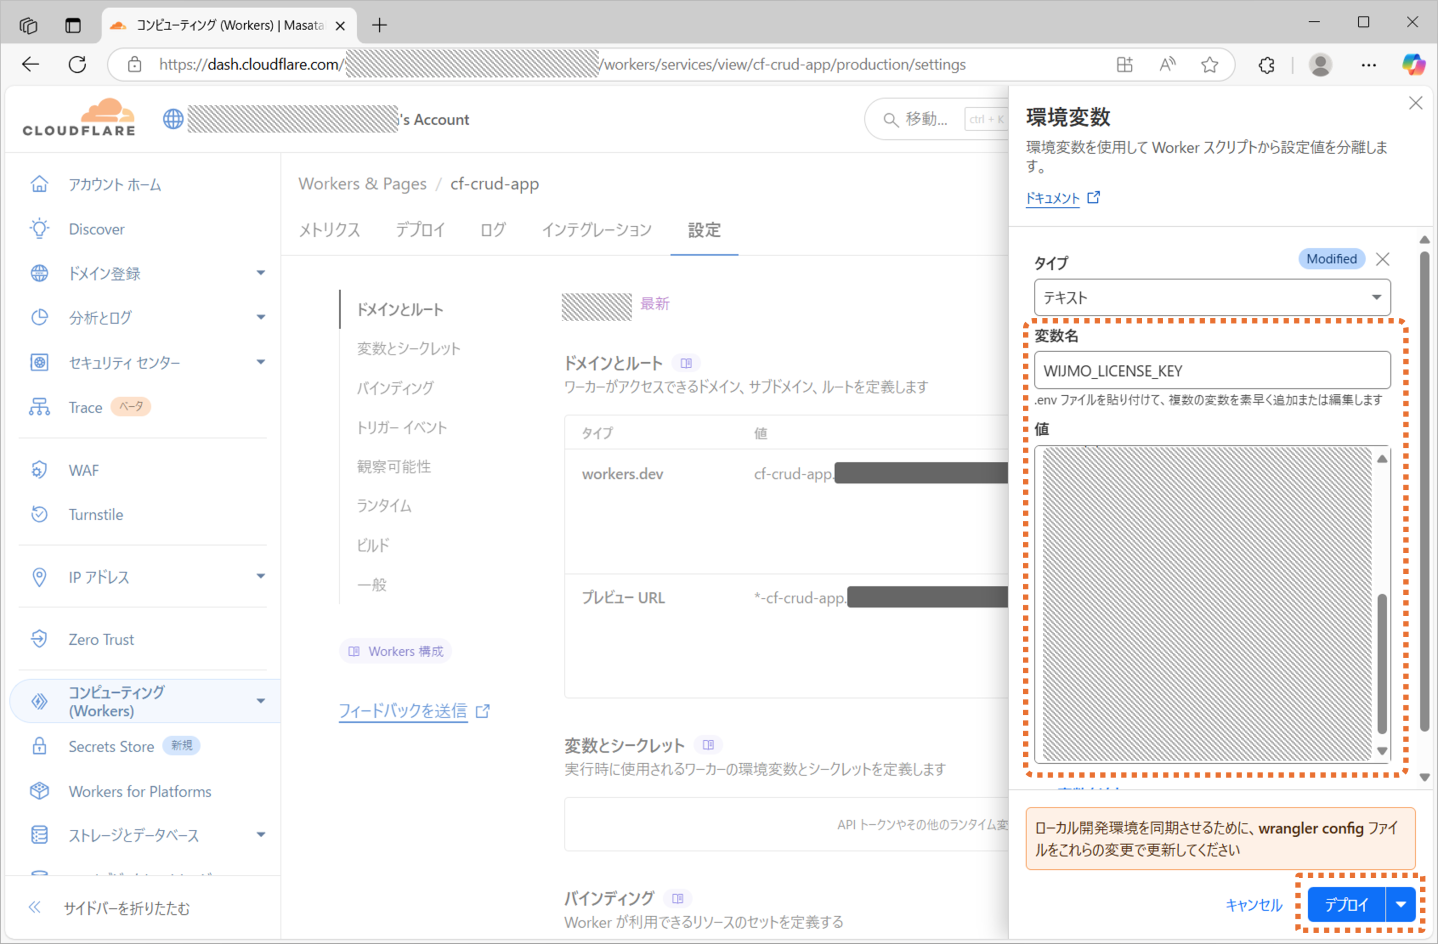Screen dimensions: 1438x944
Task: Expand ストレージとデータベース sidebar section
Action: point(261,835)
